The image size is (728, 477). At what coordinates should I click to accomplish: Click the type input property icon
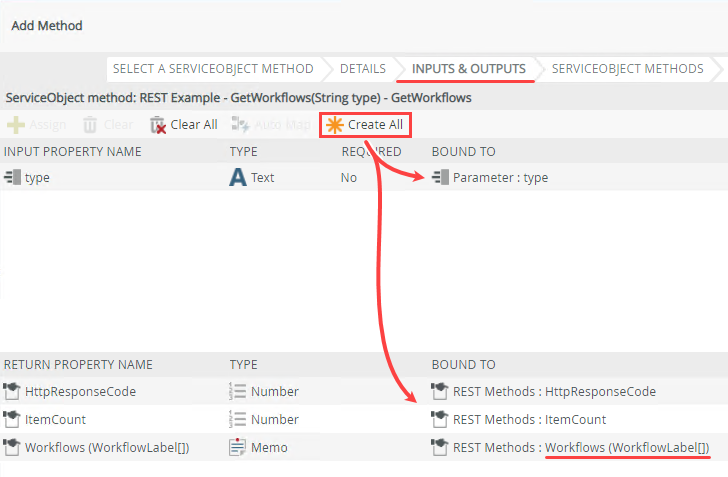click(x=13, y=177)
